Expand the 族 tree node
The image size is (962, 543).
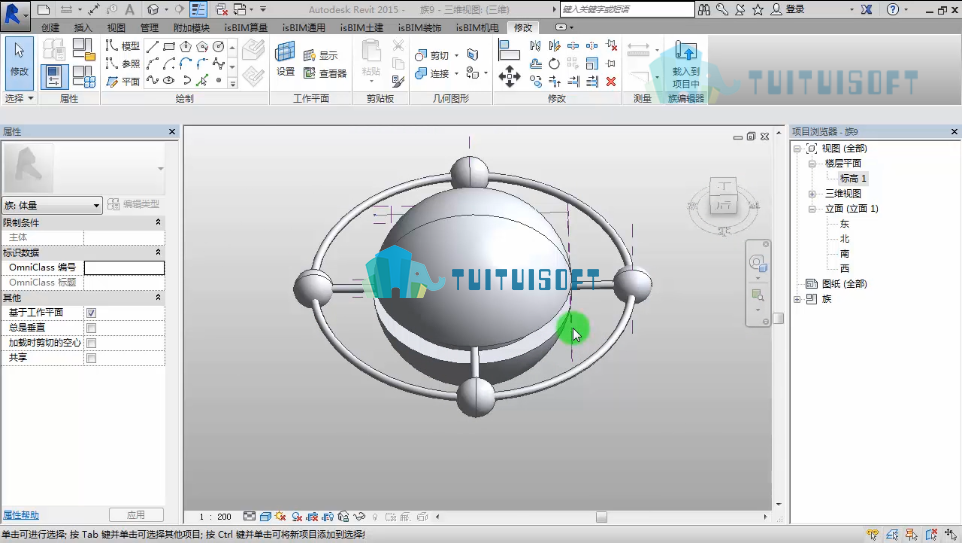click(x=797, y=299)
